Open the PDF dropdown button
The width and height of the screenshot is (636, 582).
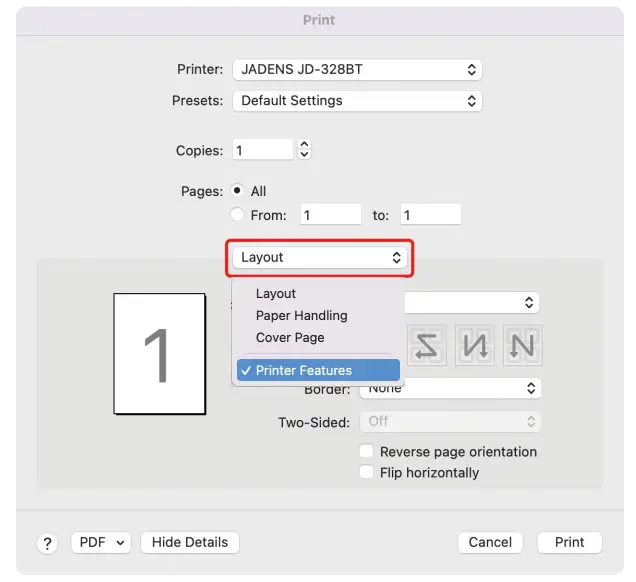click(x=101, y=542)
